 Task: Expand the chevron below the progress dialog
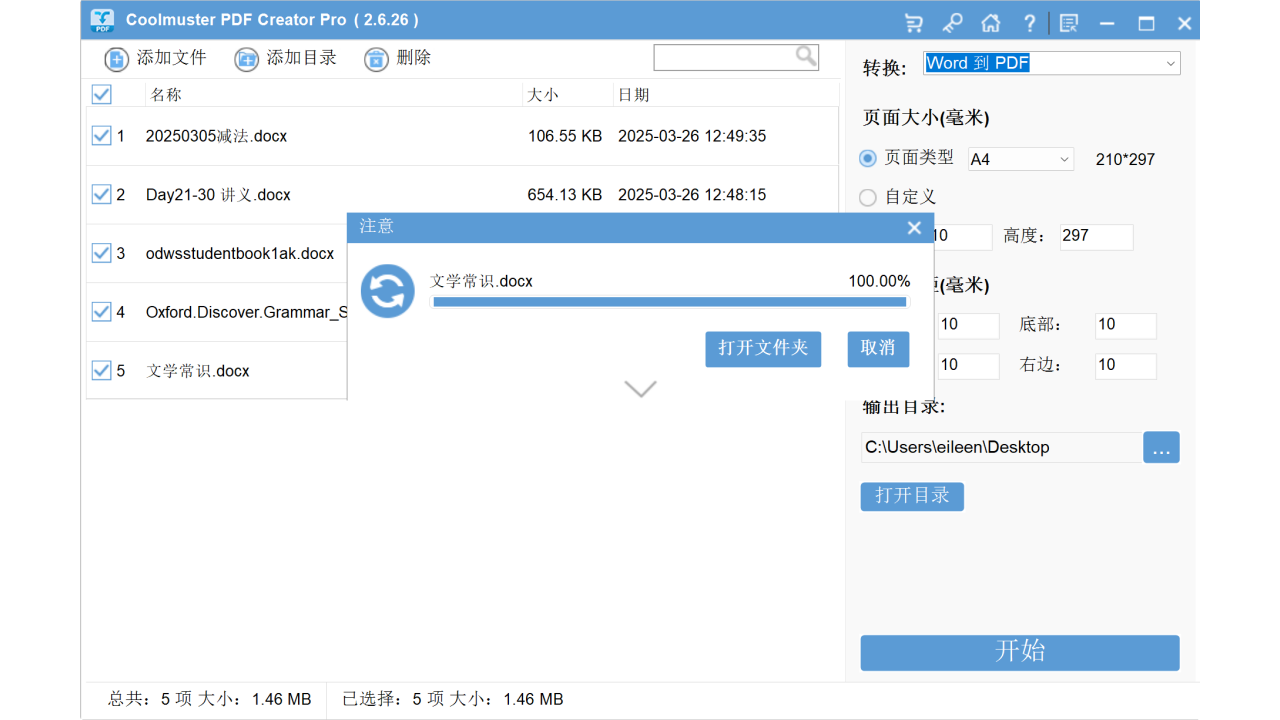(x=639, y=388)
